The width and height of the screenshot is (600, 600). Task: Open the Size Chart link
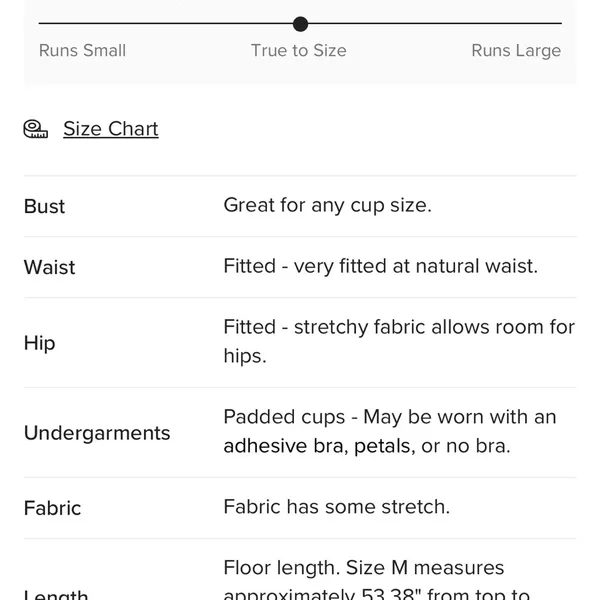pyautogui.click(x=111, y=129)
